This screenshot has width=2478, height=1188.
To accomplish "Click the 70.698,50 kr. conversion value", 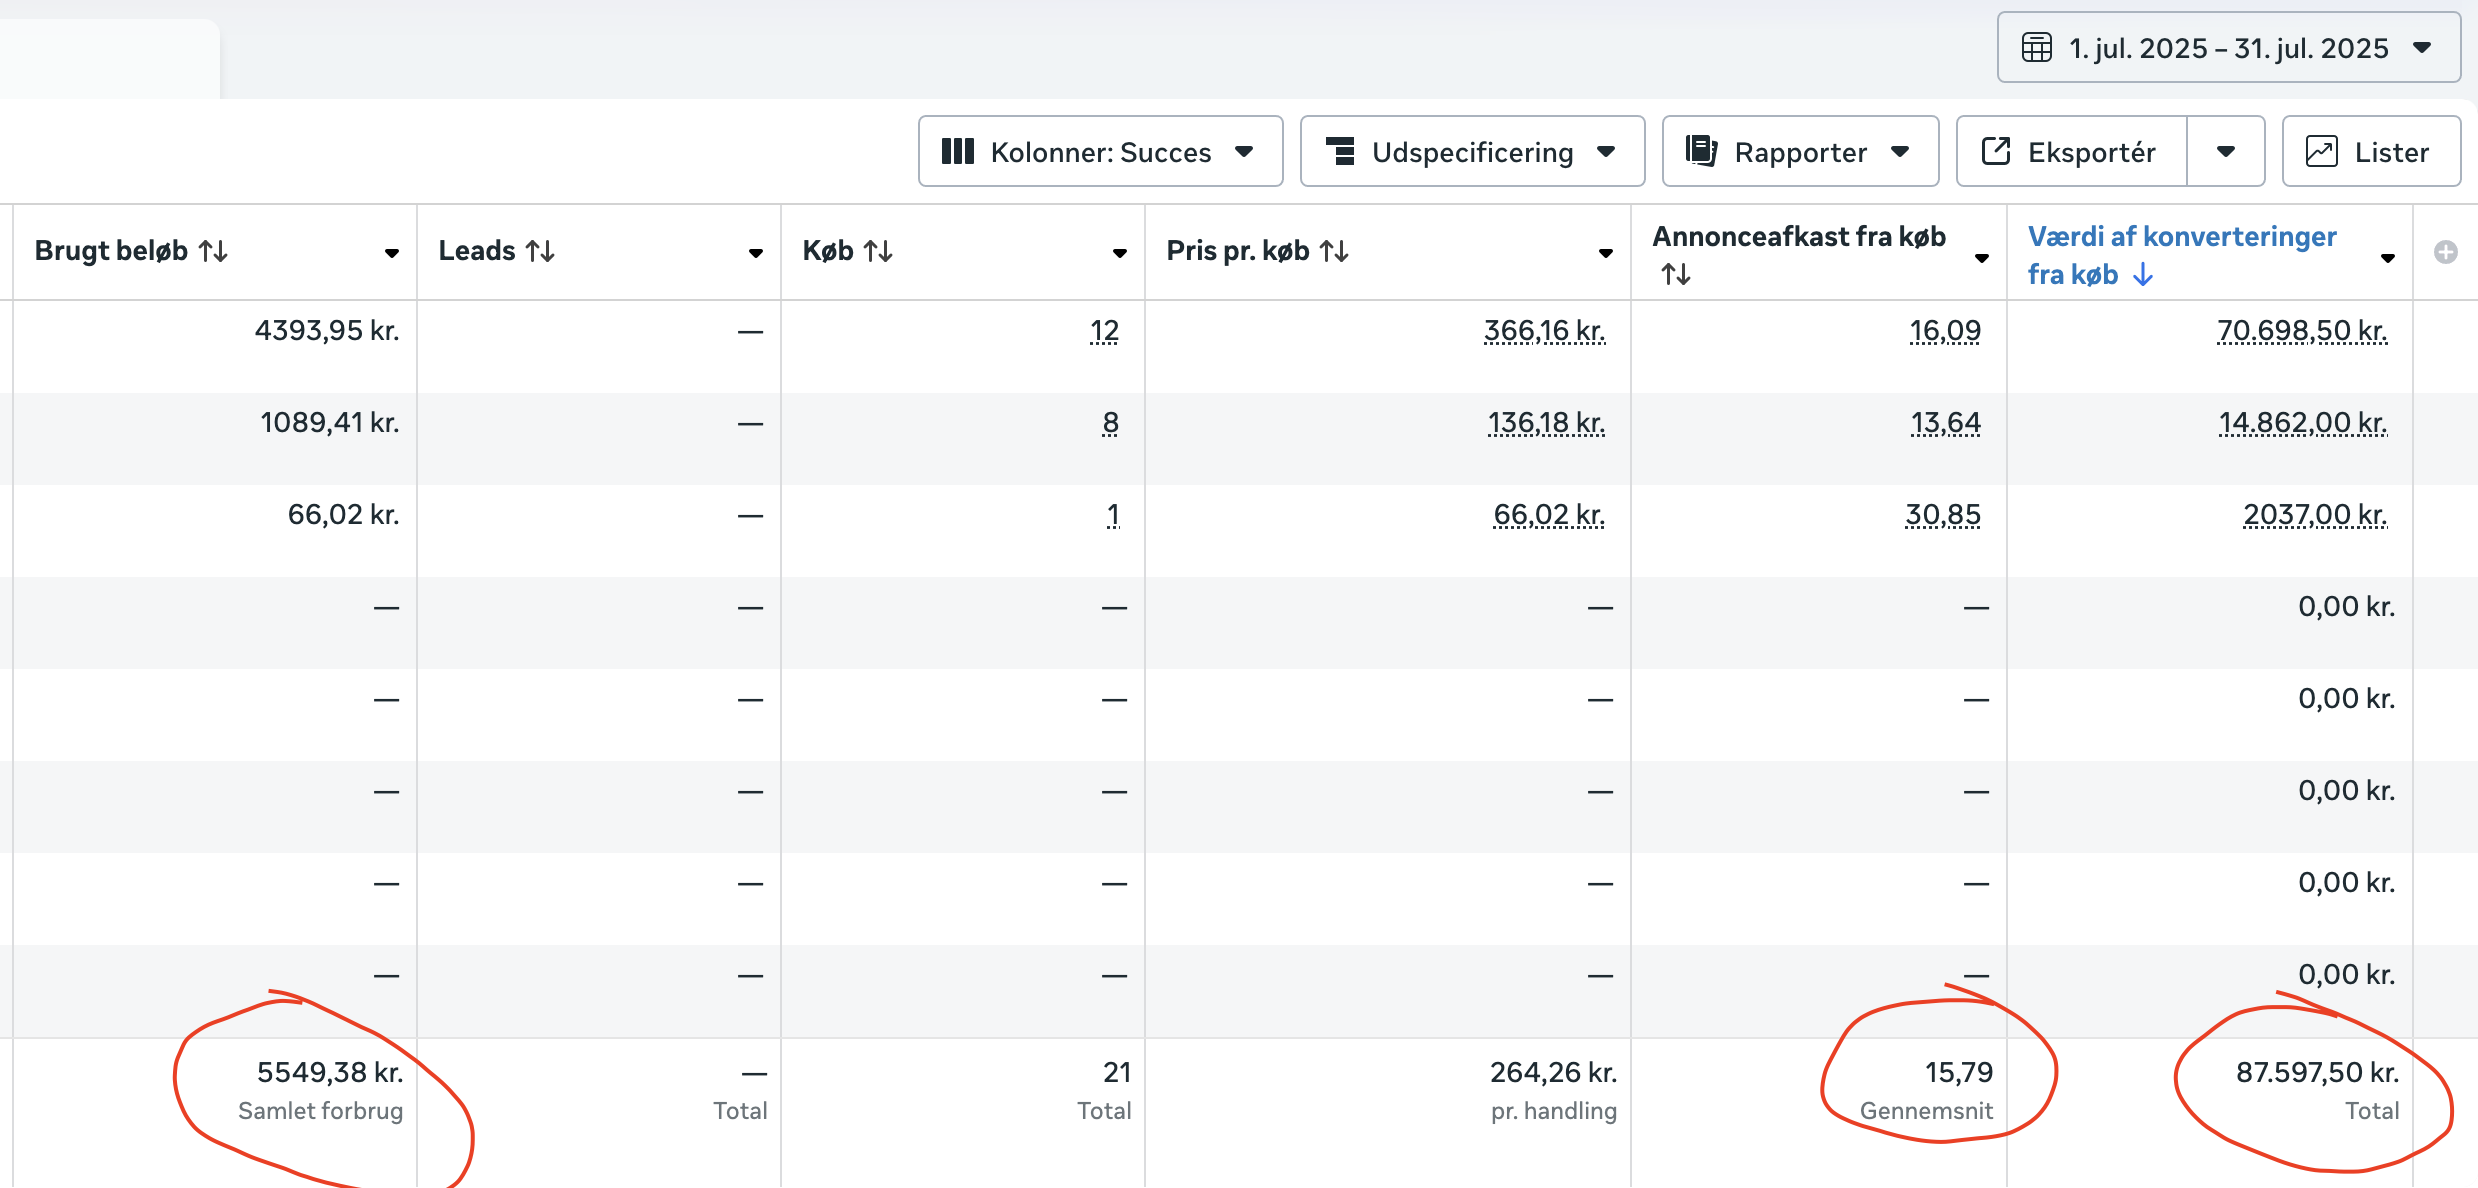I will click(x=2301, y=331).
